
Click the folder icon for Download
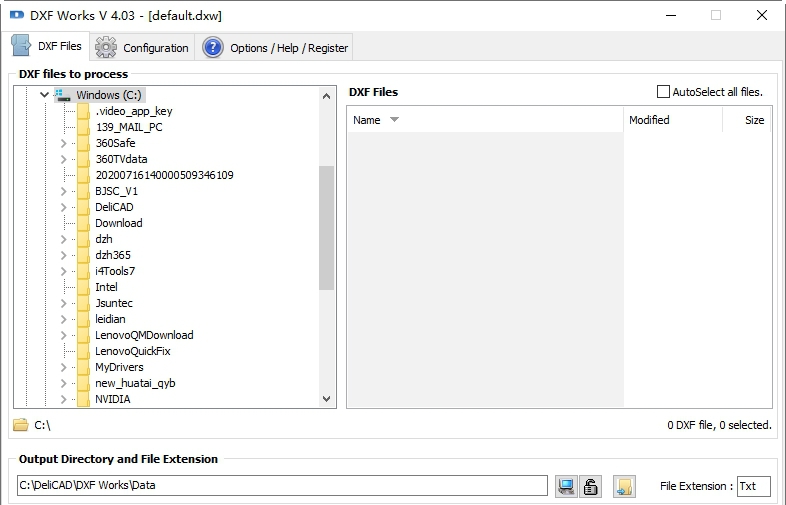pos(84,223)
